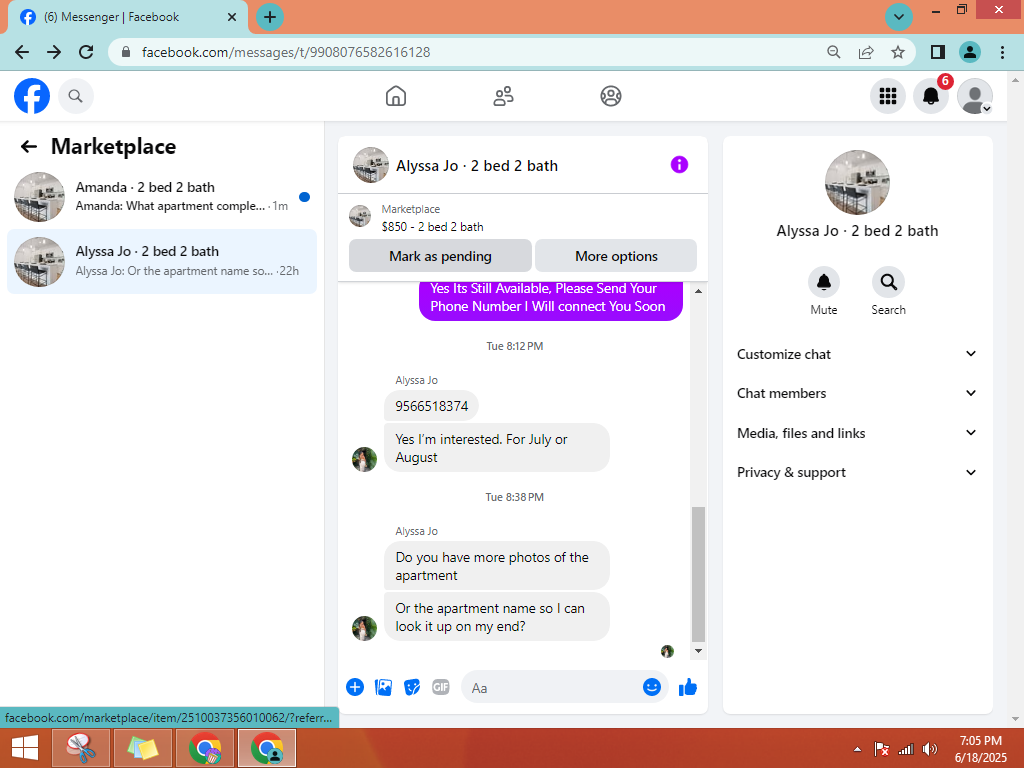Screen dimensions: 1024x768
Task: Open the Facebook search magnifier
Action: (76, 96)
